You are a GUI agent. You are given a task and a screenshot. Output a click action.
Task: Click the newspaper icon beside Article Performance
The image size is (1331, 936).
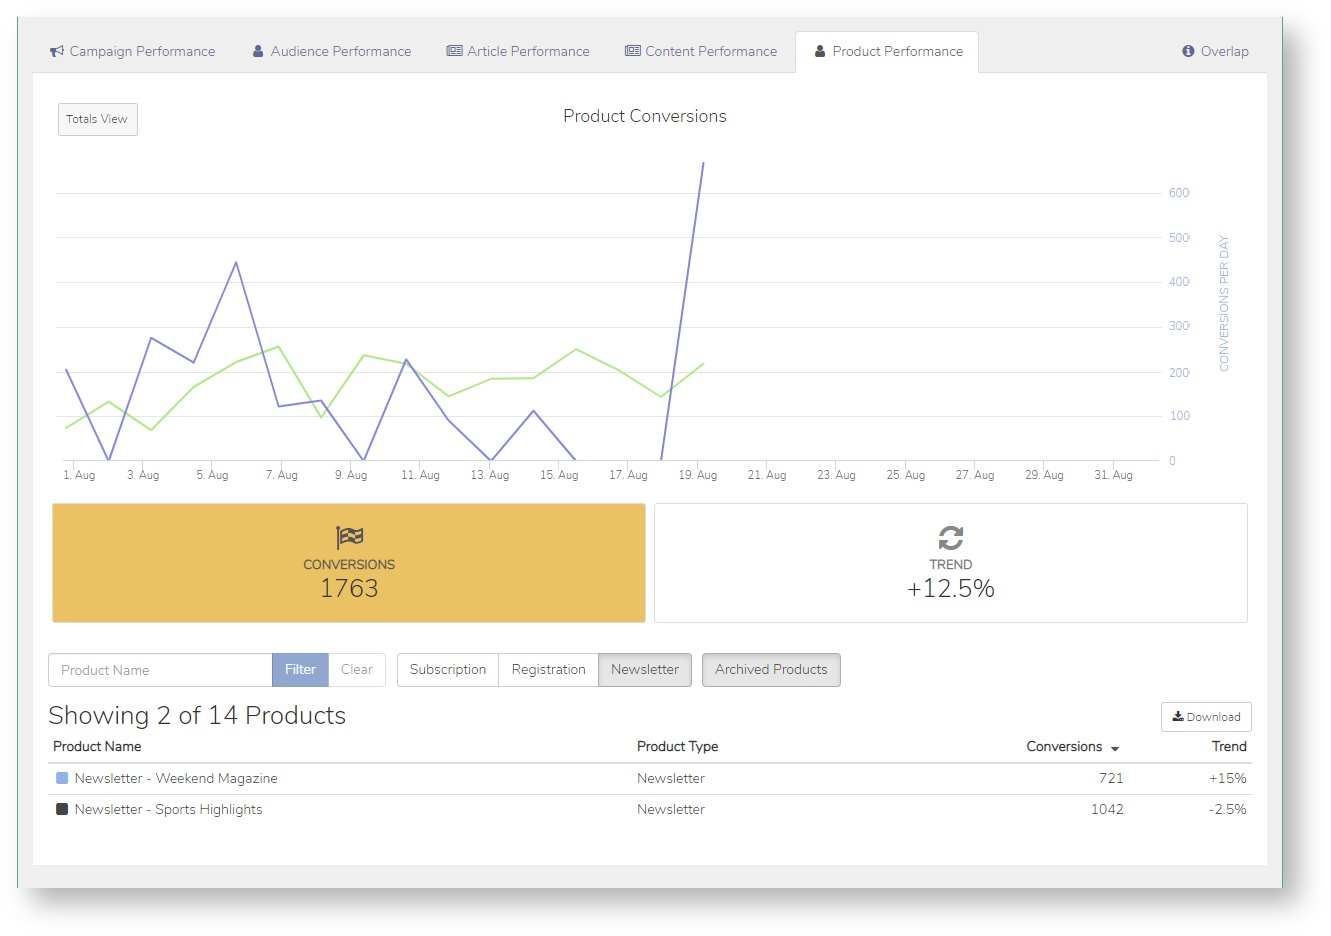click(x=454, y=51)
